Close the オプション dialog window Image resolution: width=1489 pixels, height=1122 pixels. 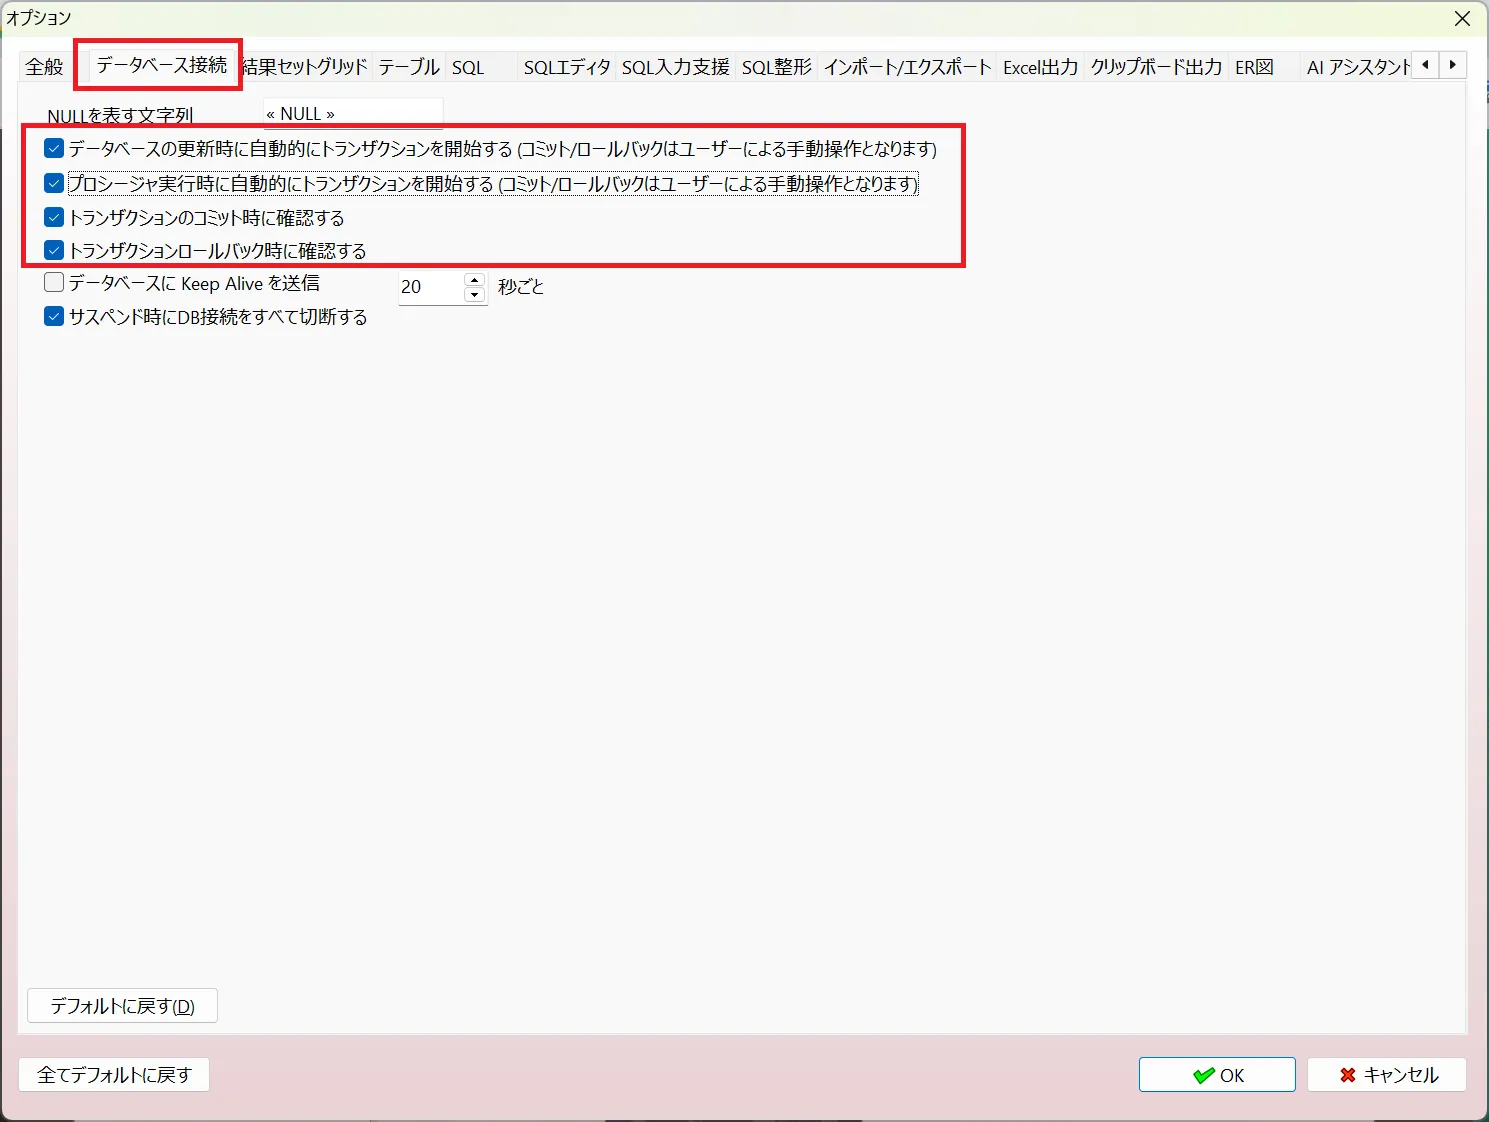pos(1462,19)
